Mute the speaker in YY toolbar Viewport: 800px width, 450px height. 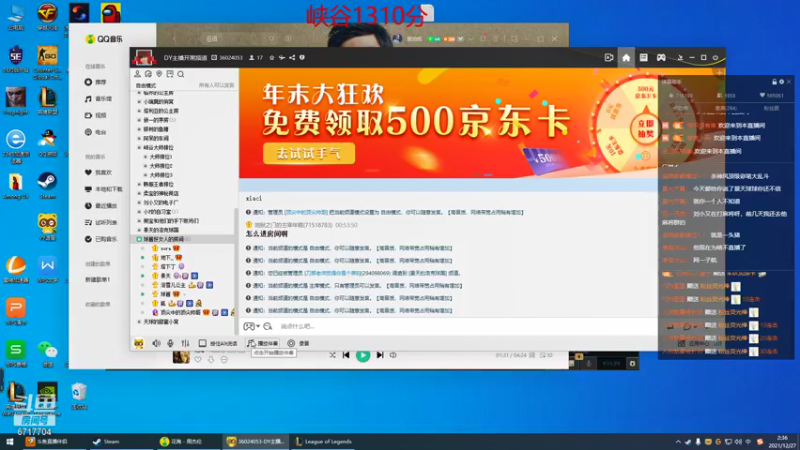[156, 343]
